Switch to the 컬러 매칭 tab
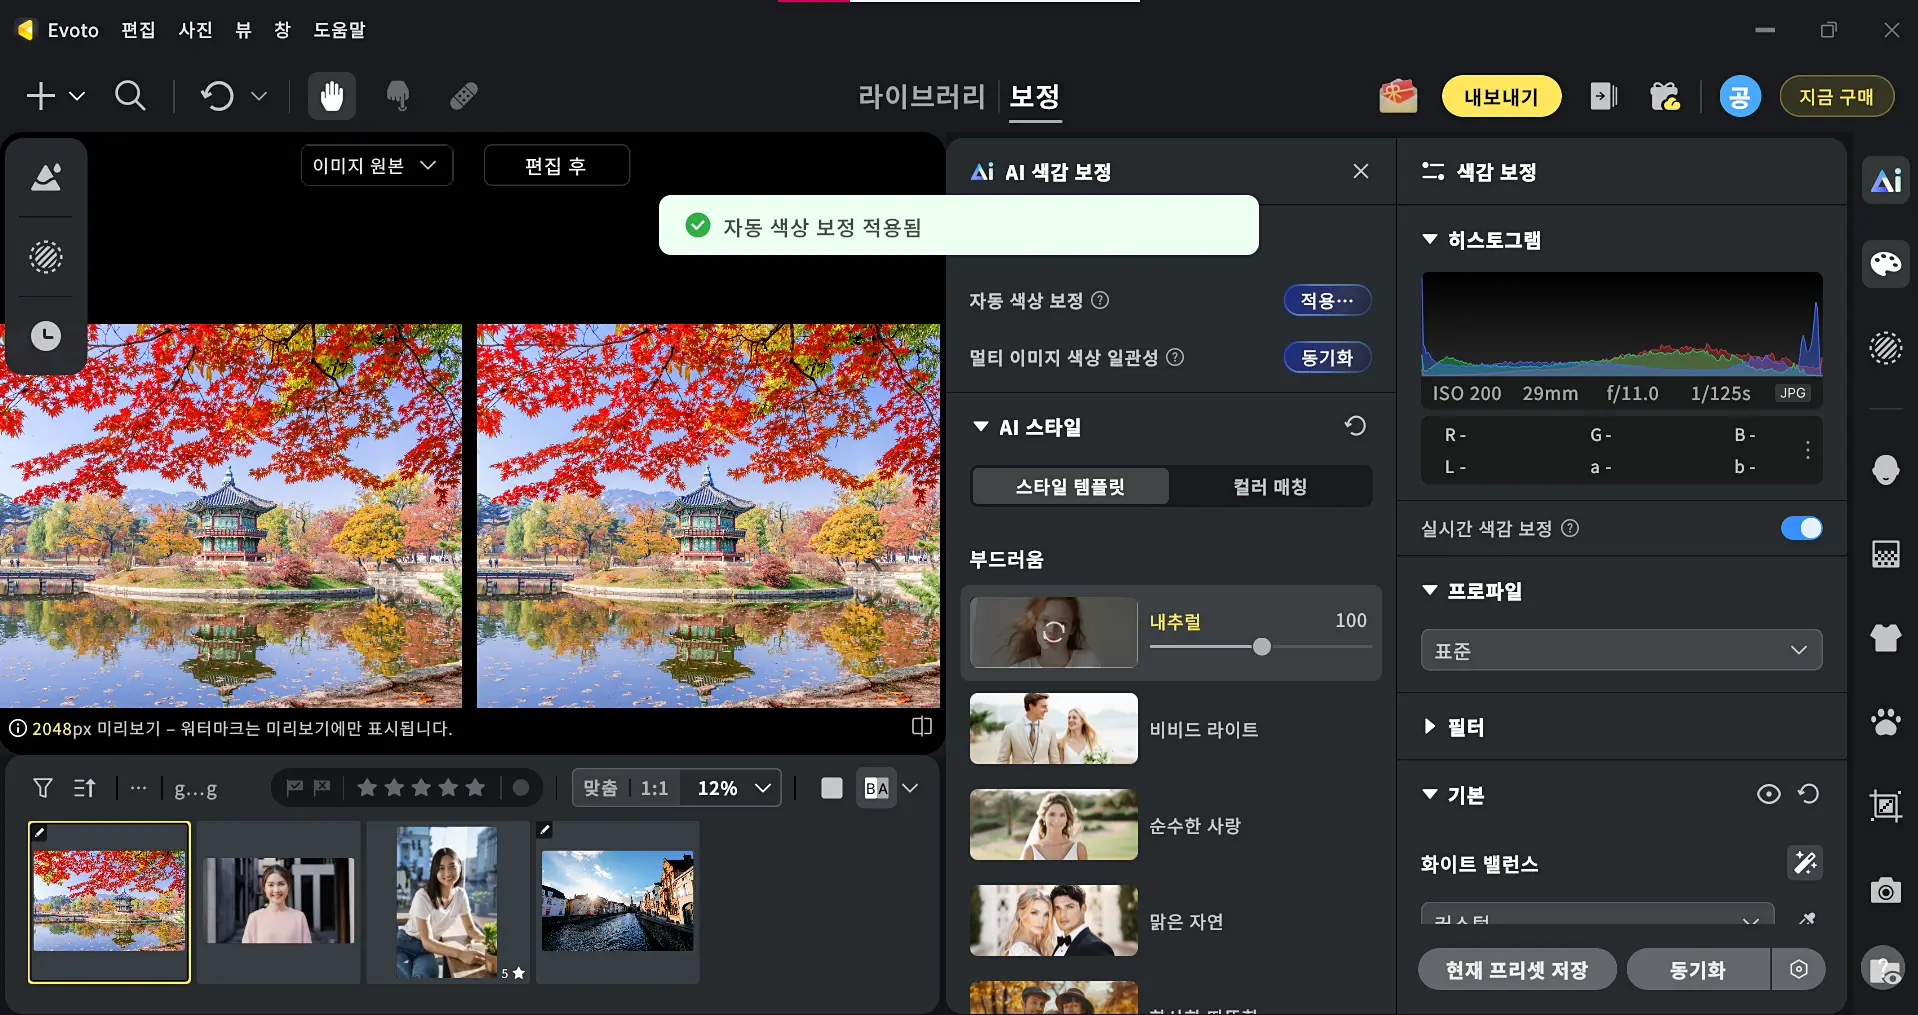Image resolution: width=1918 pixels, height=1015 pixels. pyautogui.click(x=1271, y=486)
